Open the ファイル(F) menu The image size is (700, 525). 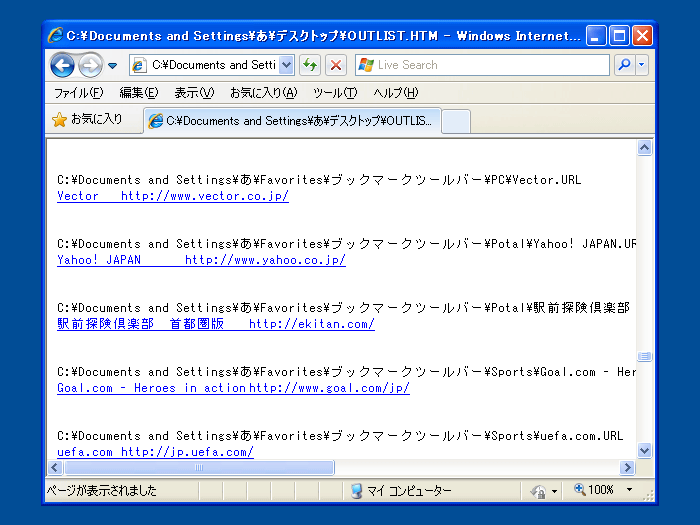[x=78, y=93]
